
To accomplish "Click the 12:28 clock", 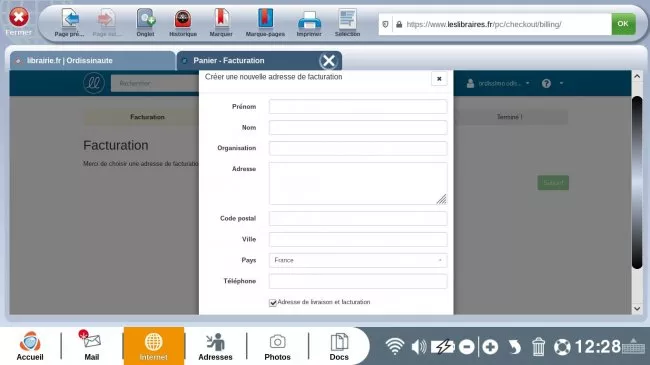I will click(x=597, y=347).
